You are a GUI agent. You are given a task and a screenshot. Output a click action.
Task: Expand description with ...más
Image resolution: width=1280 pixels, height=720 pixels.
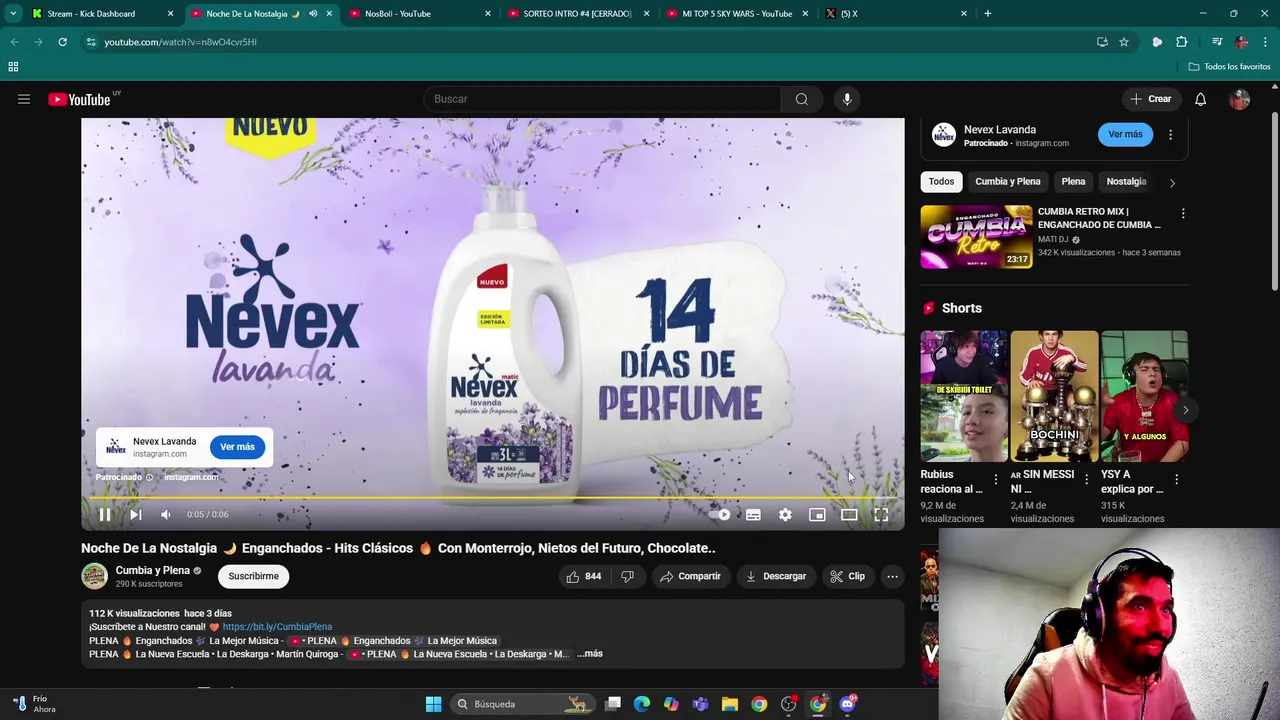tap(590, 654)
